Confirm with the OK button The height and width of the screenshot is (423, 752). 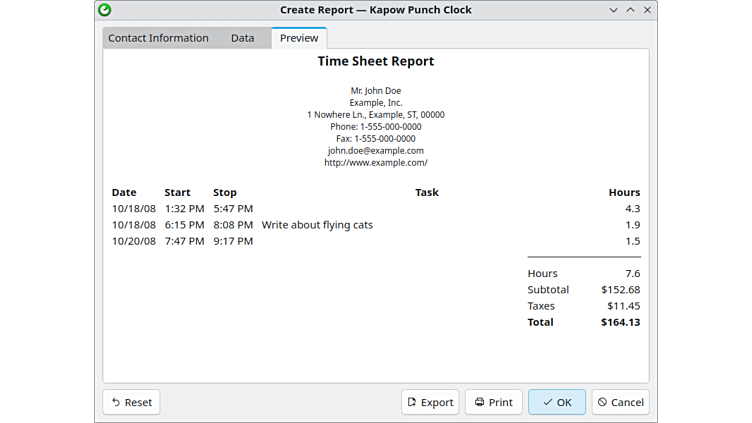click(557, 402)
